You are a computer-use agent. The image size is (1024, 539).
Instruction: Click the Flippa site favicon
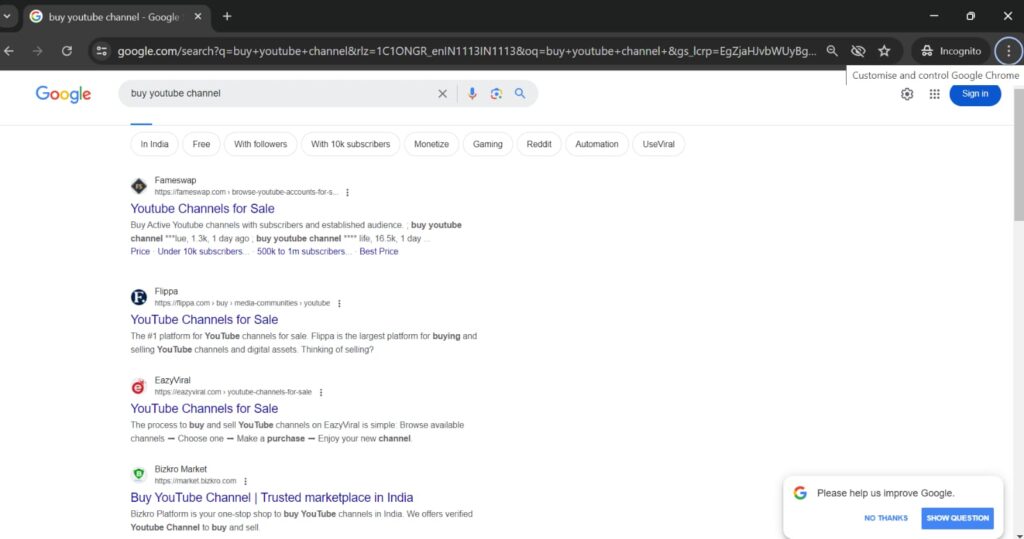(x=138, y=297)
